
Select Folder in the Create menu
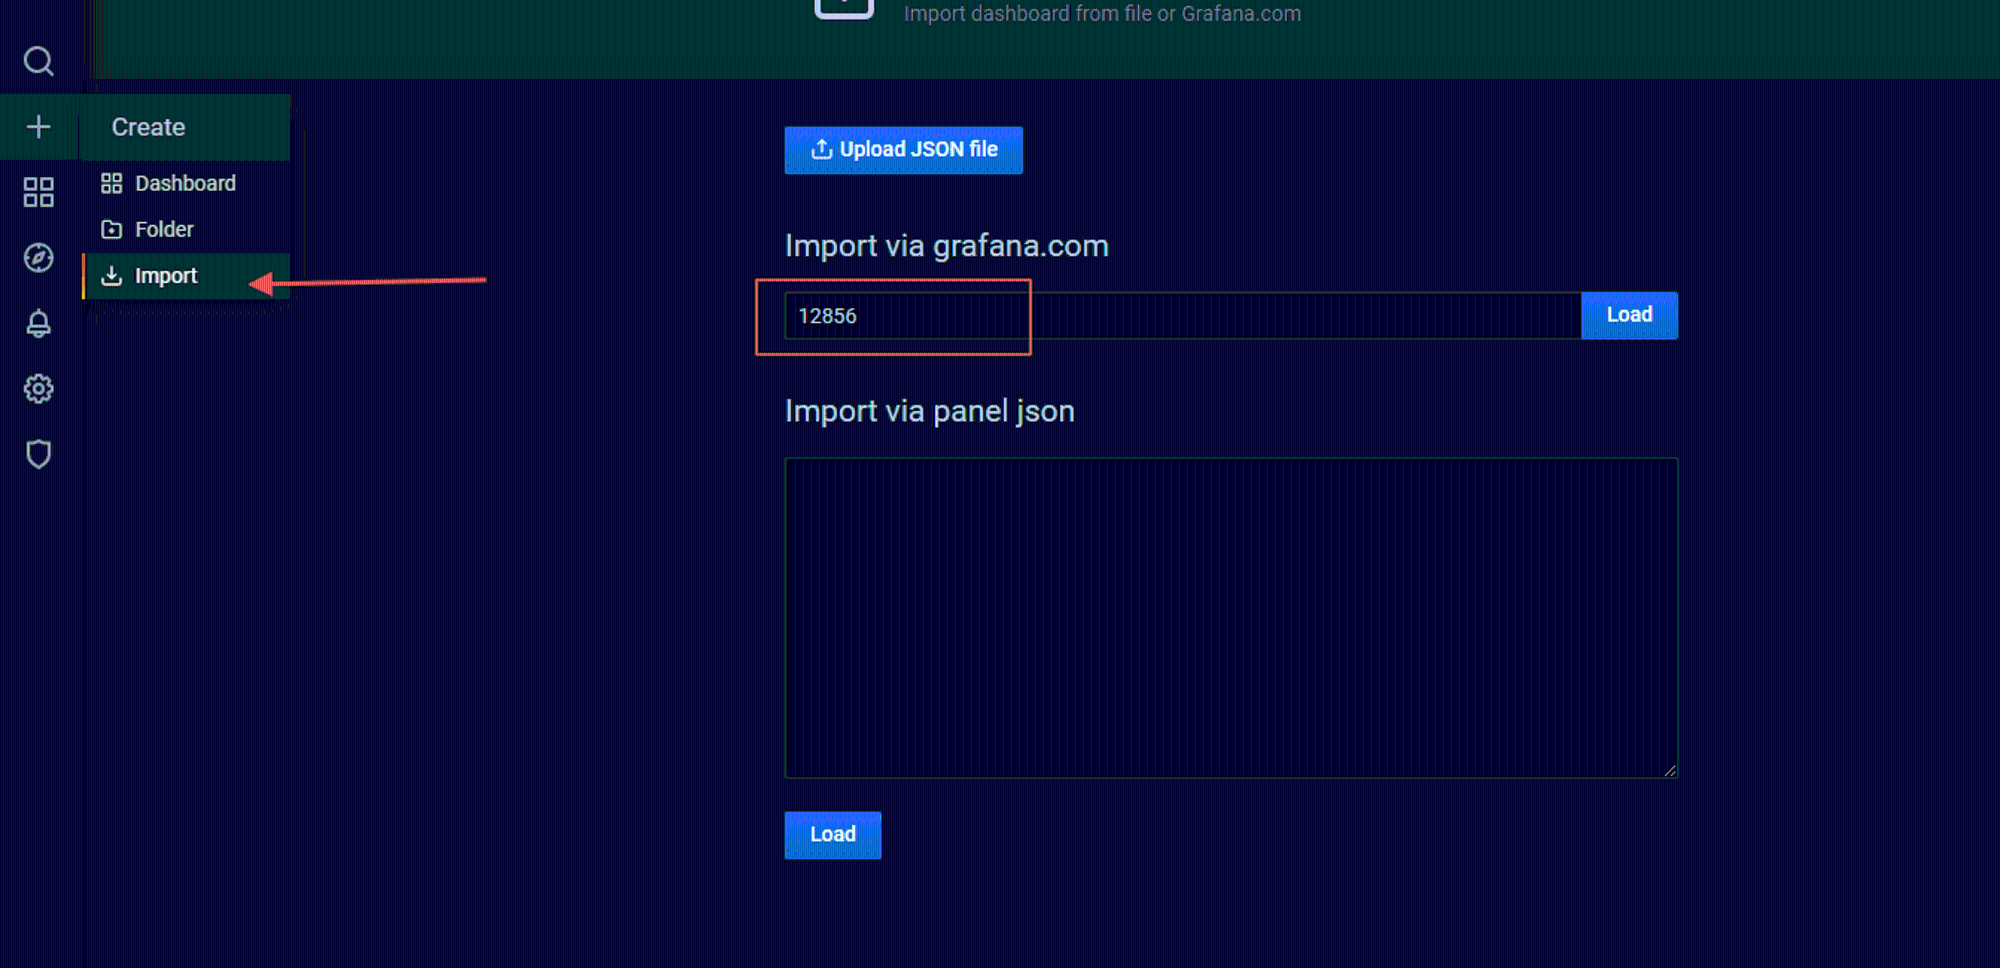(186, 229)
